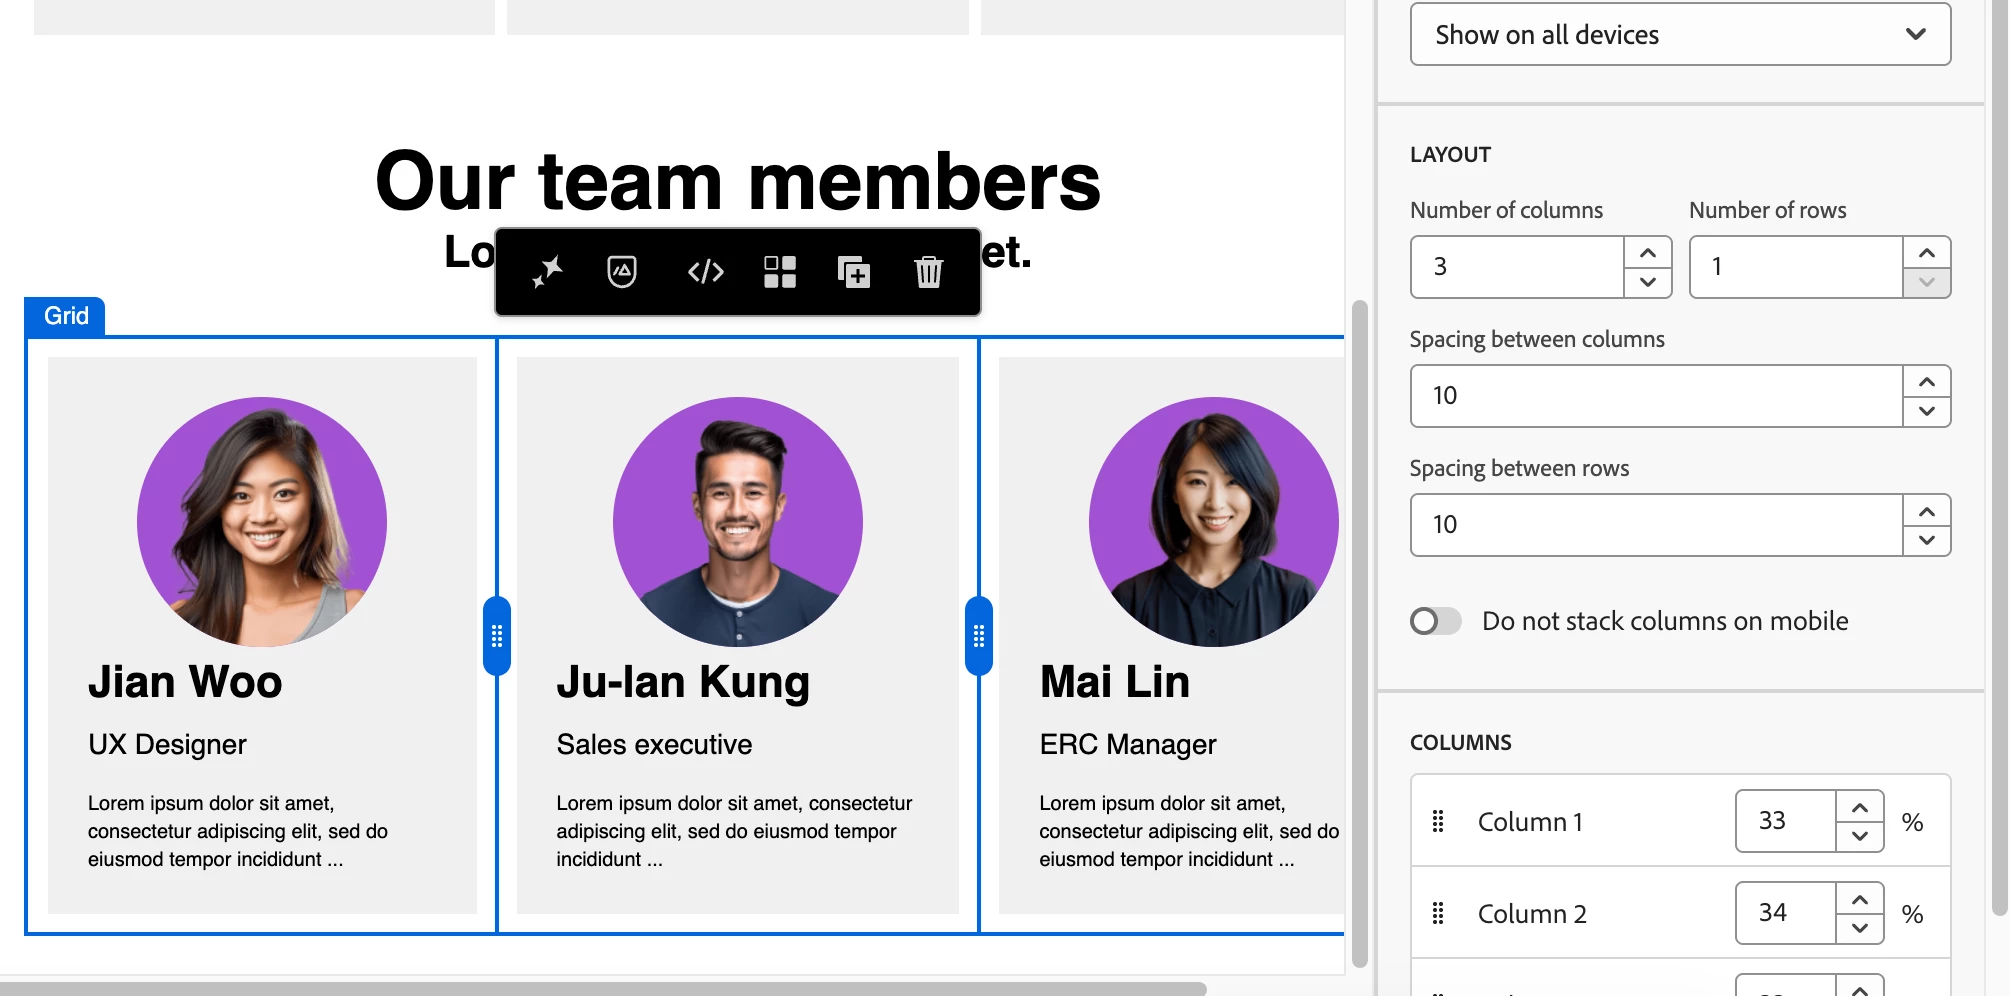Click the Column 2 label
Screen dimensions: 2010x996
pos(1532,914)
